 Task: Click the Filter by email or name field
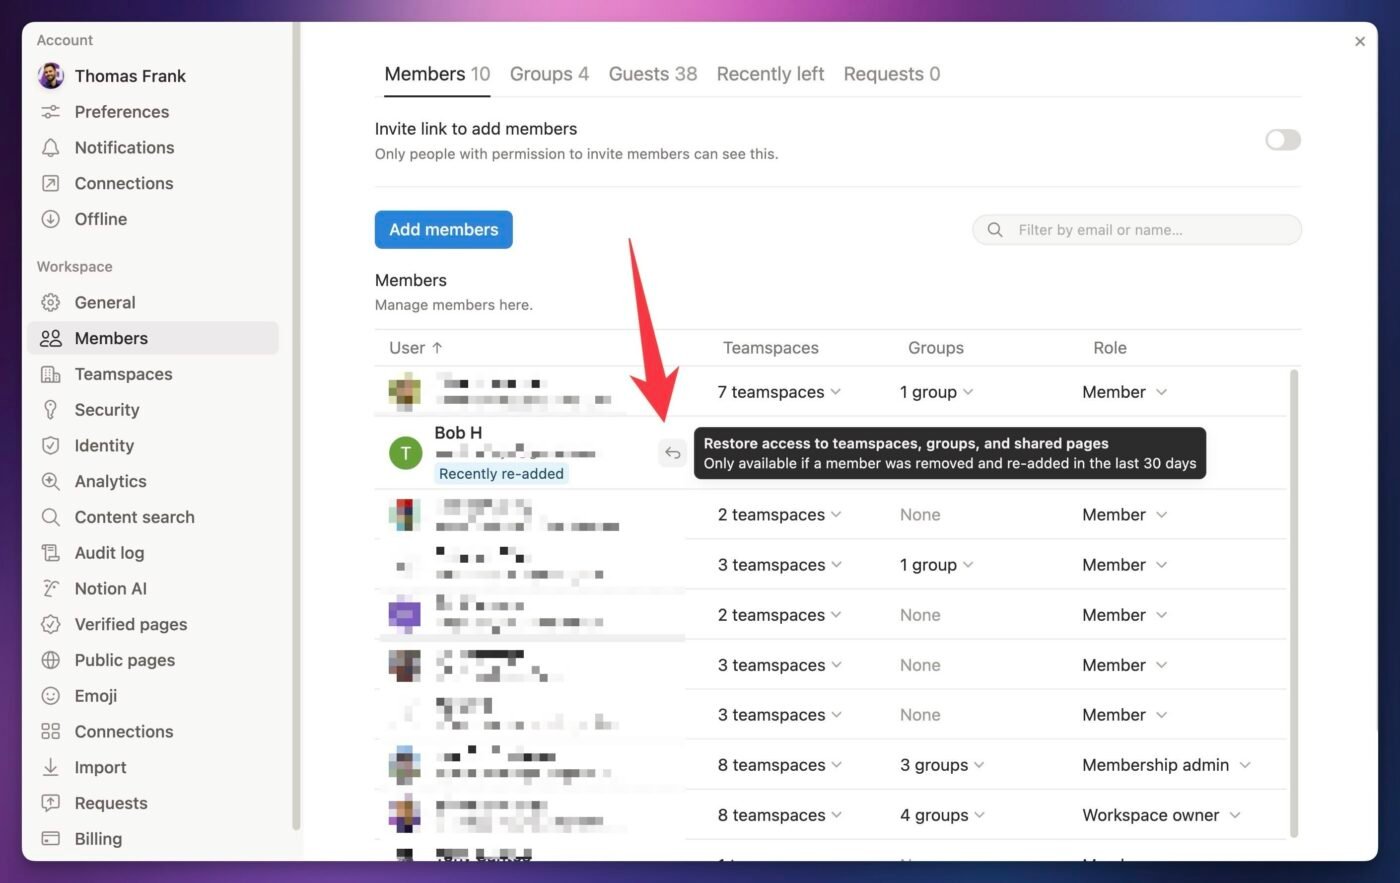[x=1136, y=229]
